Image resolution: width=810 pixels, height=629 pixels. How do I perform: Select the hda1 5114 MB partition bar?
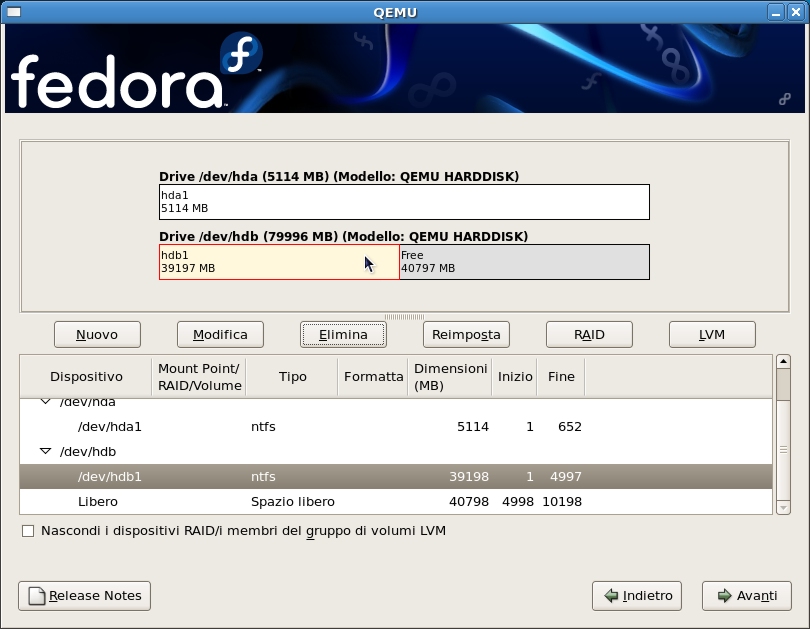[404, 202]
